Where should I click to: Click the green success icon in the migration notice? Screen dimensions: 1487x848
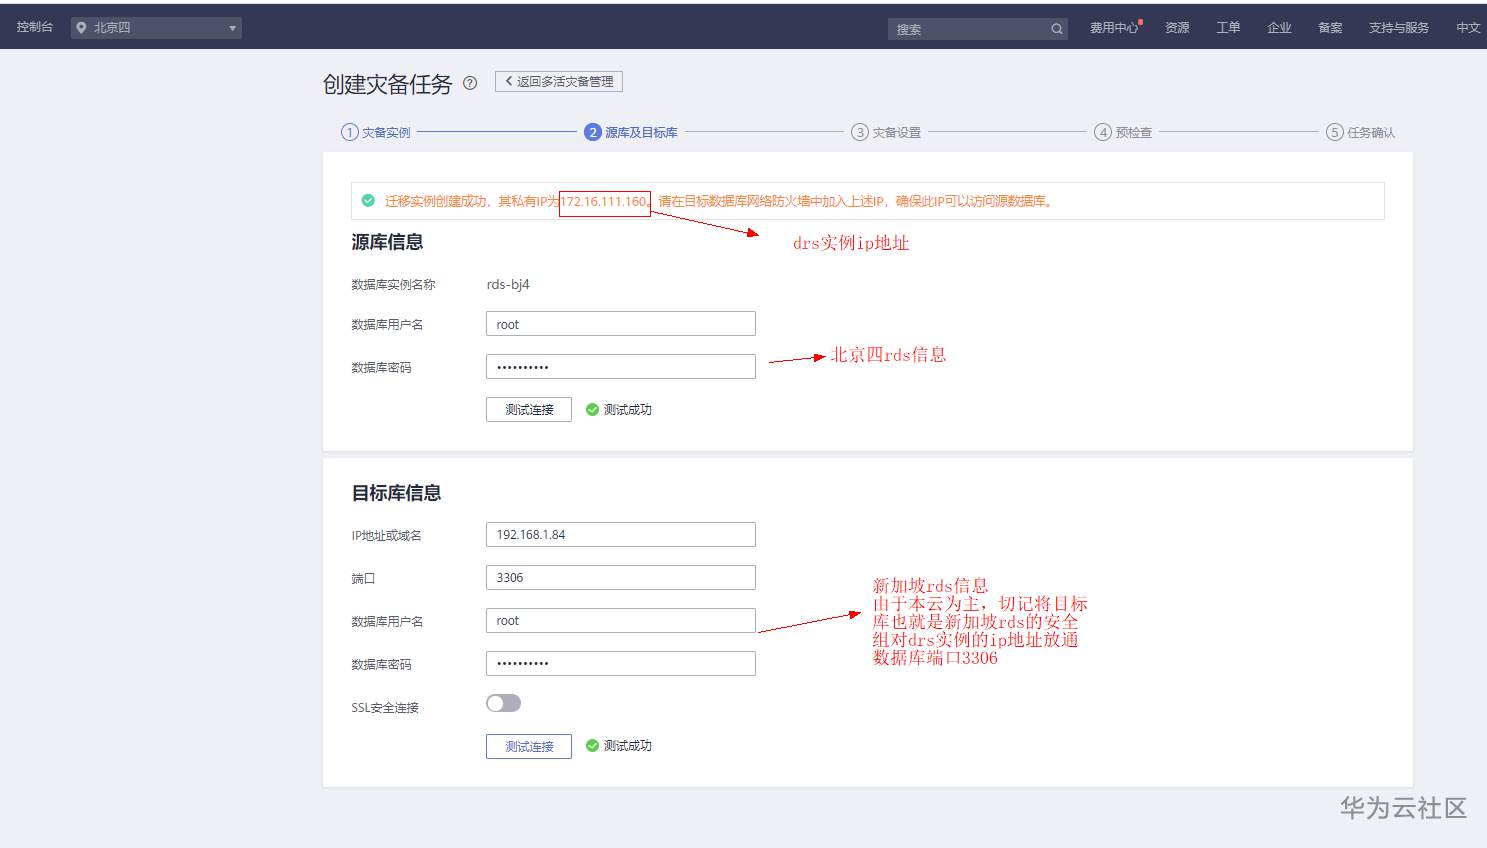coord(368,201)
